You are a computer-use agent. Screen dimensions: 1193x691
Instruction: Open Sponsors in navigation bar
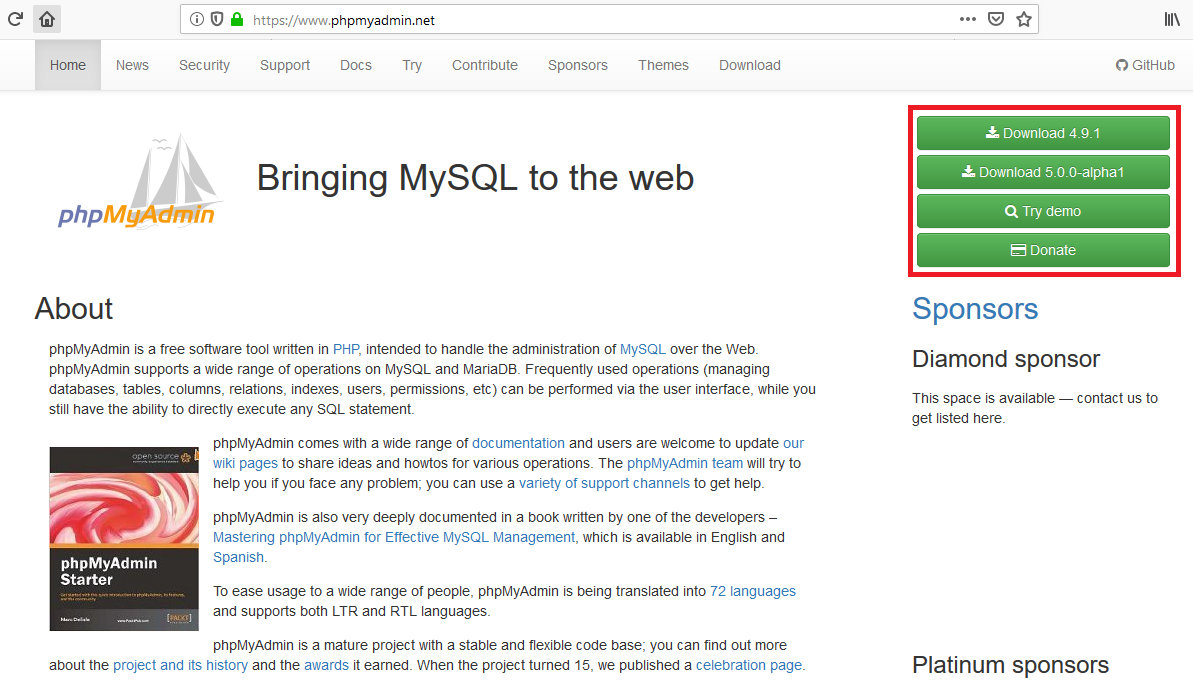tap(578, 65)
